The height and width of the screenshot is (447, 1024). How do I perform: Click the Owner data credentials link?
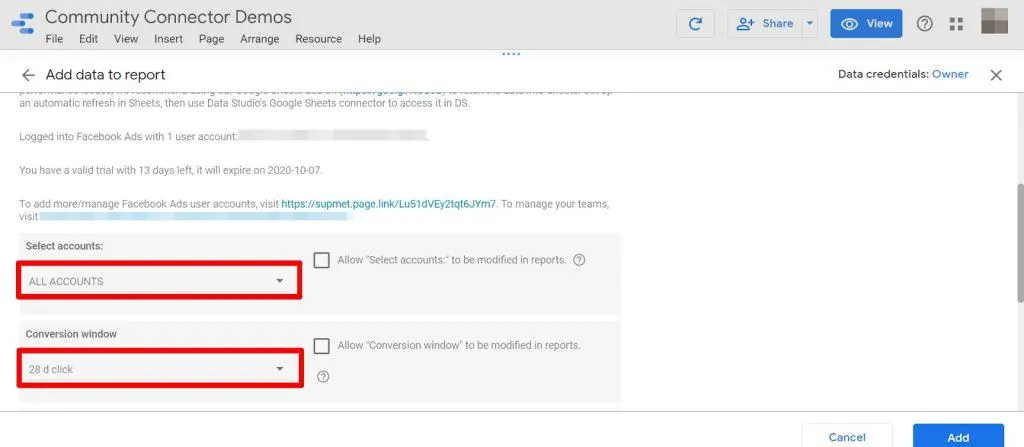tap(950, 74)
